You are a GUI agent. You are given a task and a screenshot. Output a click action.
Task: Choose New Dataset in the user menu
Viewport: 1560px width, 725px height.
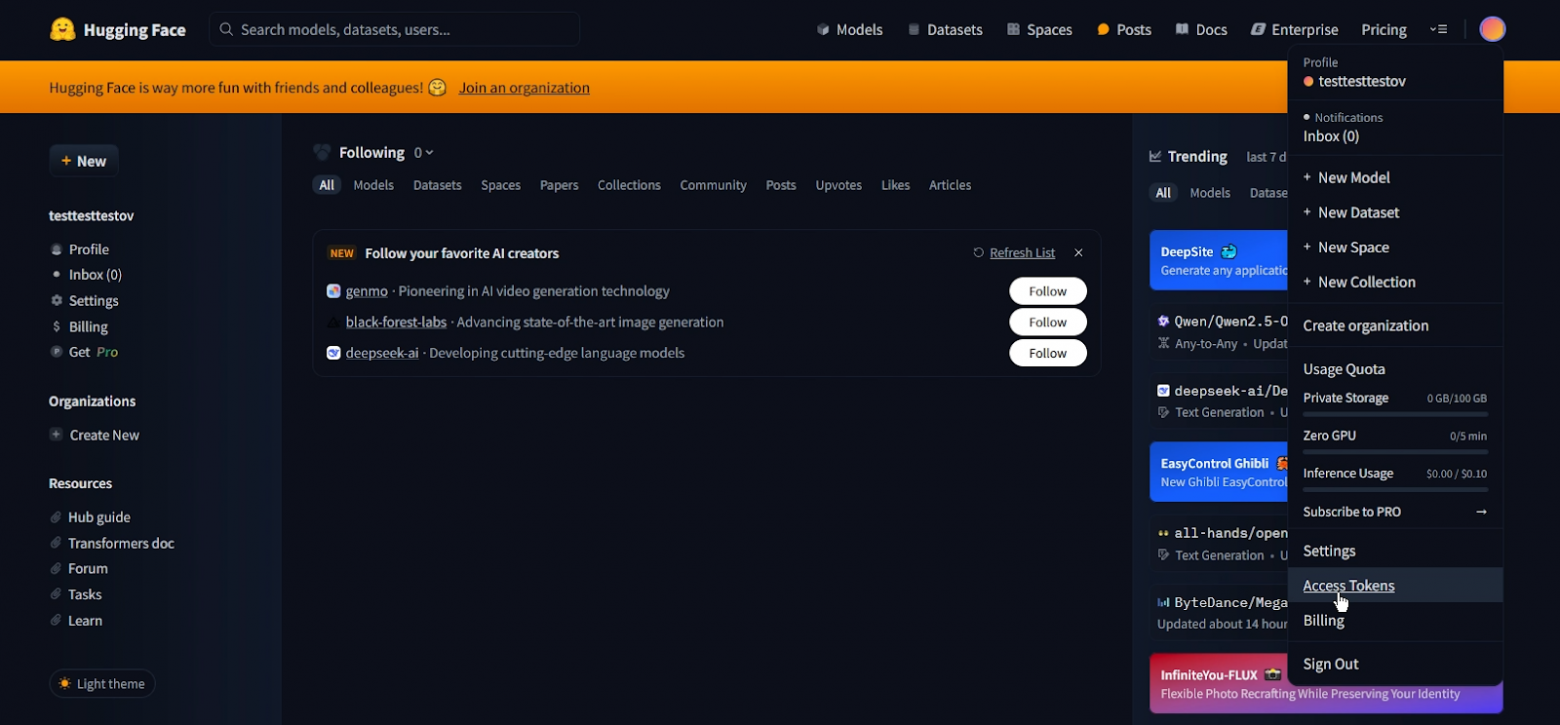pos(1395,212)
